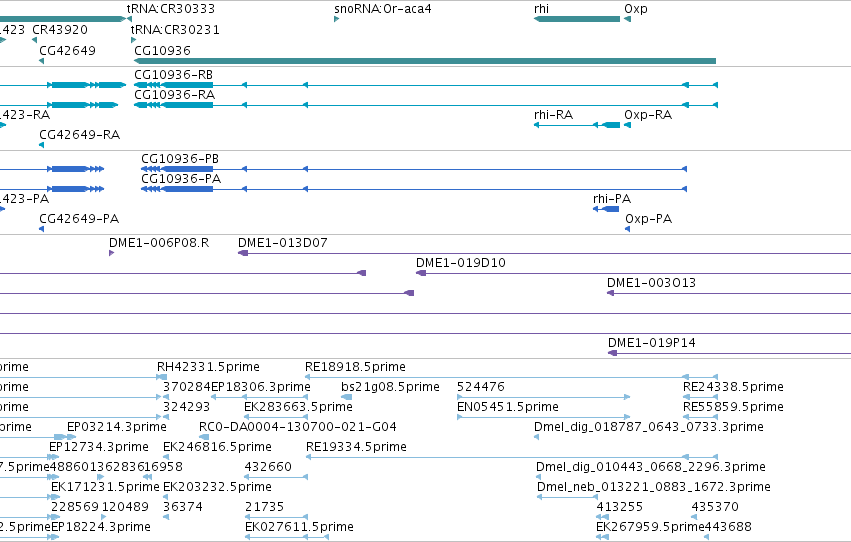This screenshot has height=542, width=851.
Task: Click the EP03214.3prime EST label
Action: pyautogui.click(x=117, y=427)
